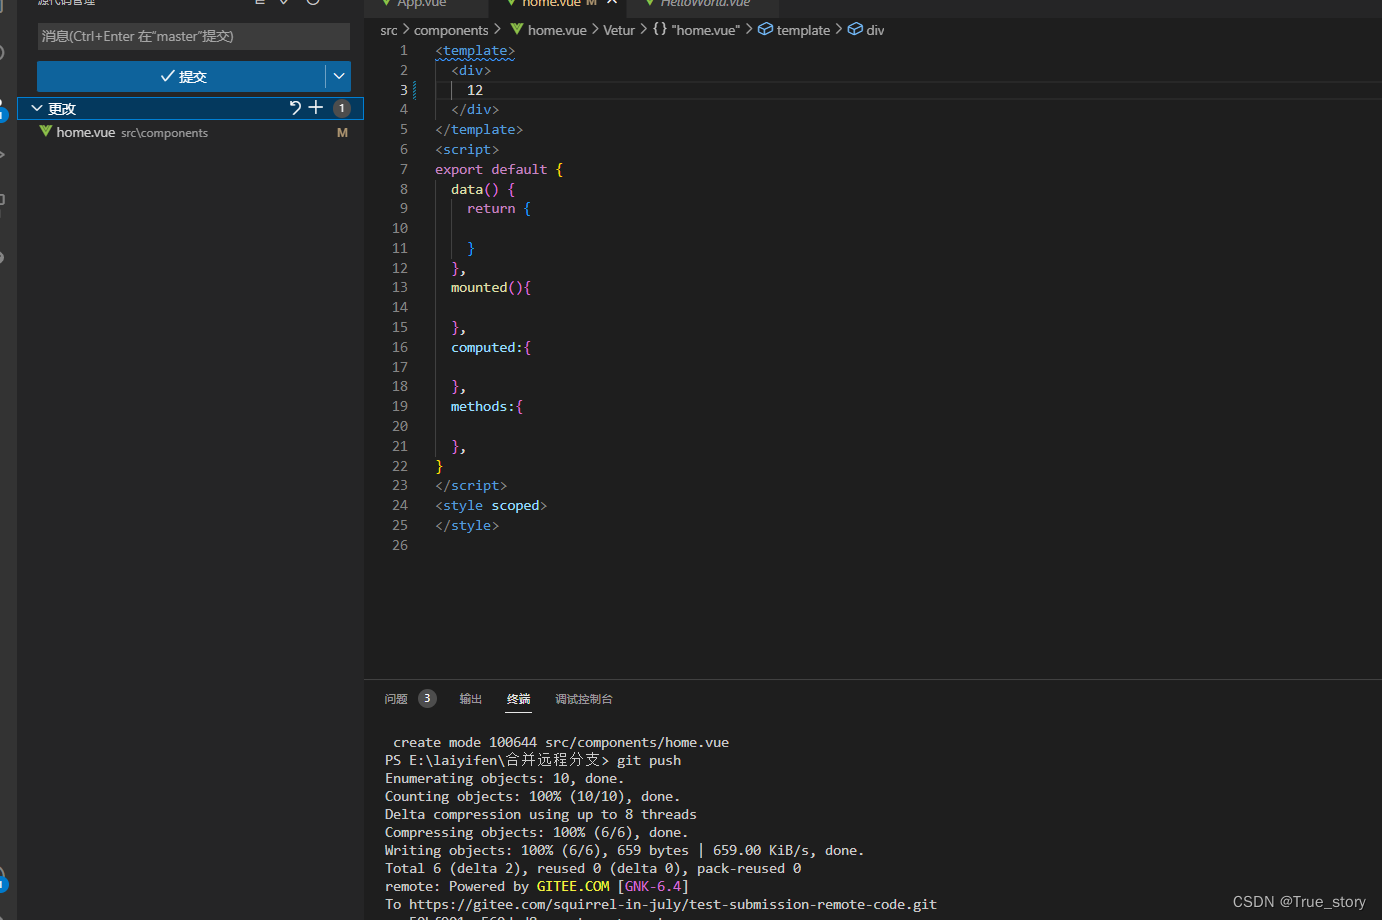Click 'Compressing objects' terminal line

(537, 832)
